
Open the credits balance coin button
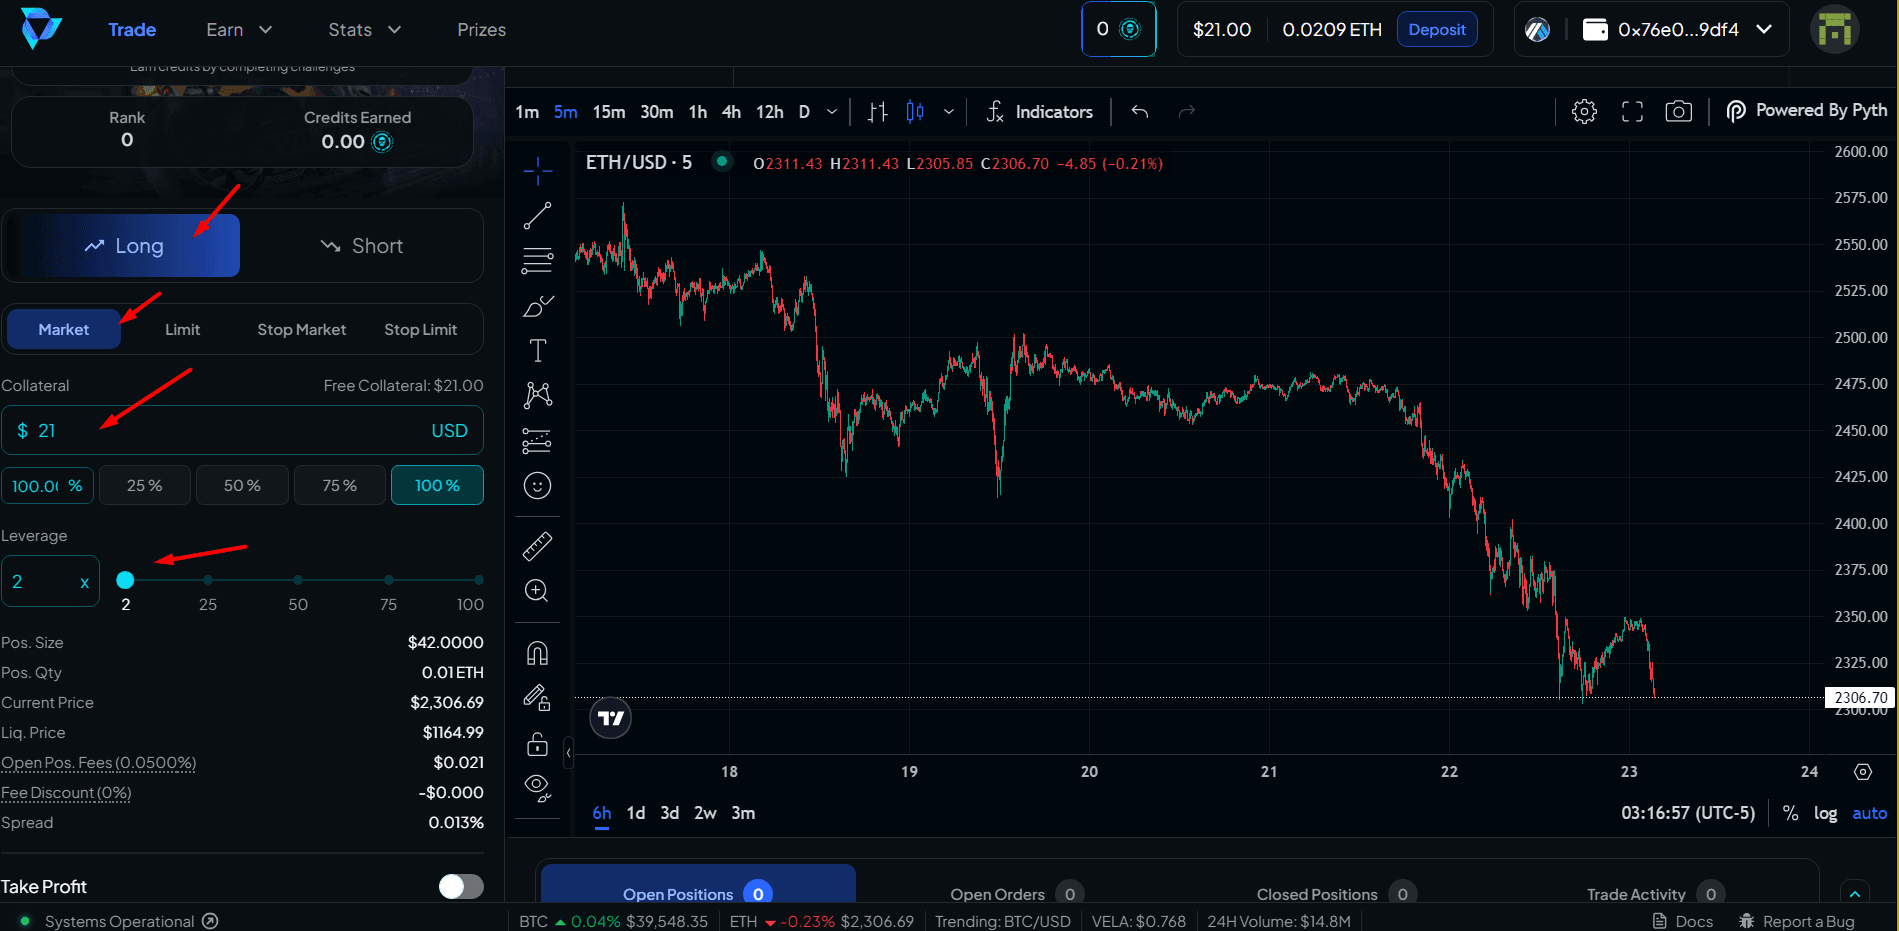coord(1119,29)
